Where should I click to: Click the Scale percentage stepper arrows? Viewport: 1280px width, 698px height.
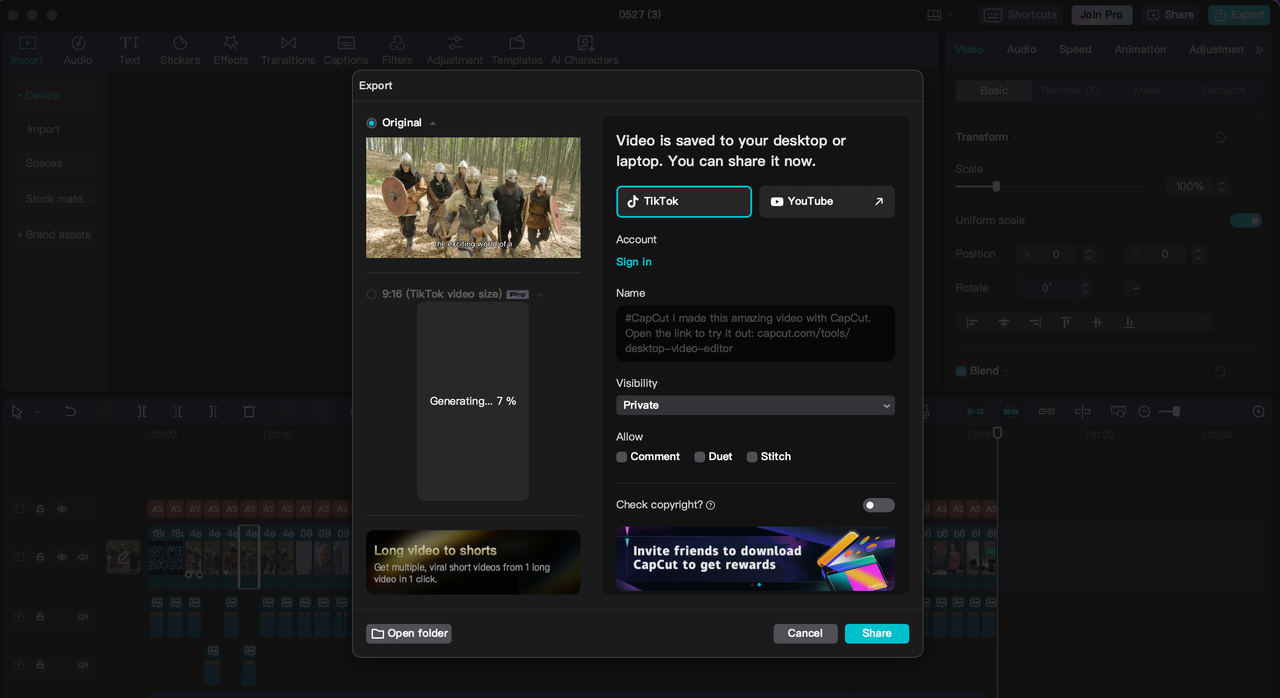1222,187
